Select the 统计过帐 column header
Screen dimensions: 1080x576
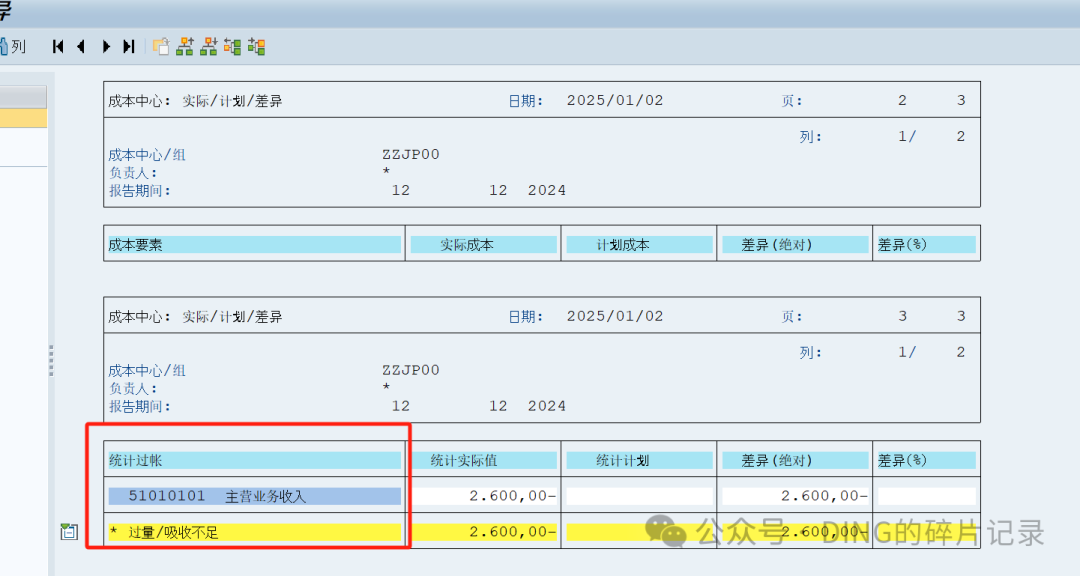254,460
